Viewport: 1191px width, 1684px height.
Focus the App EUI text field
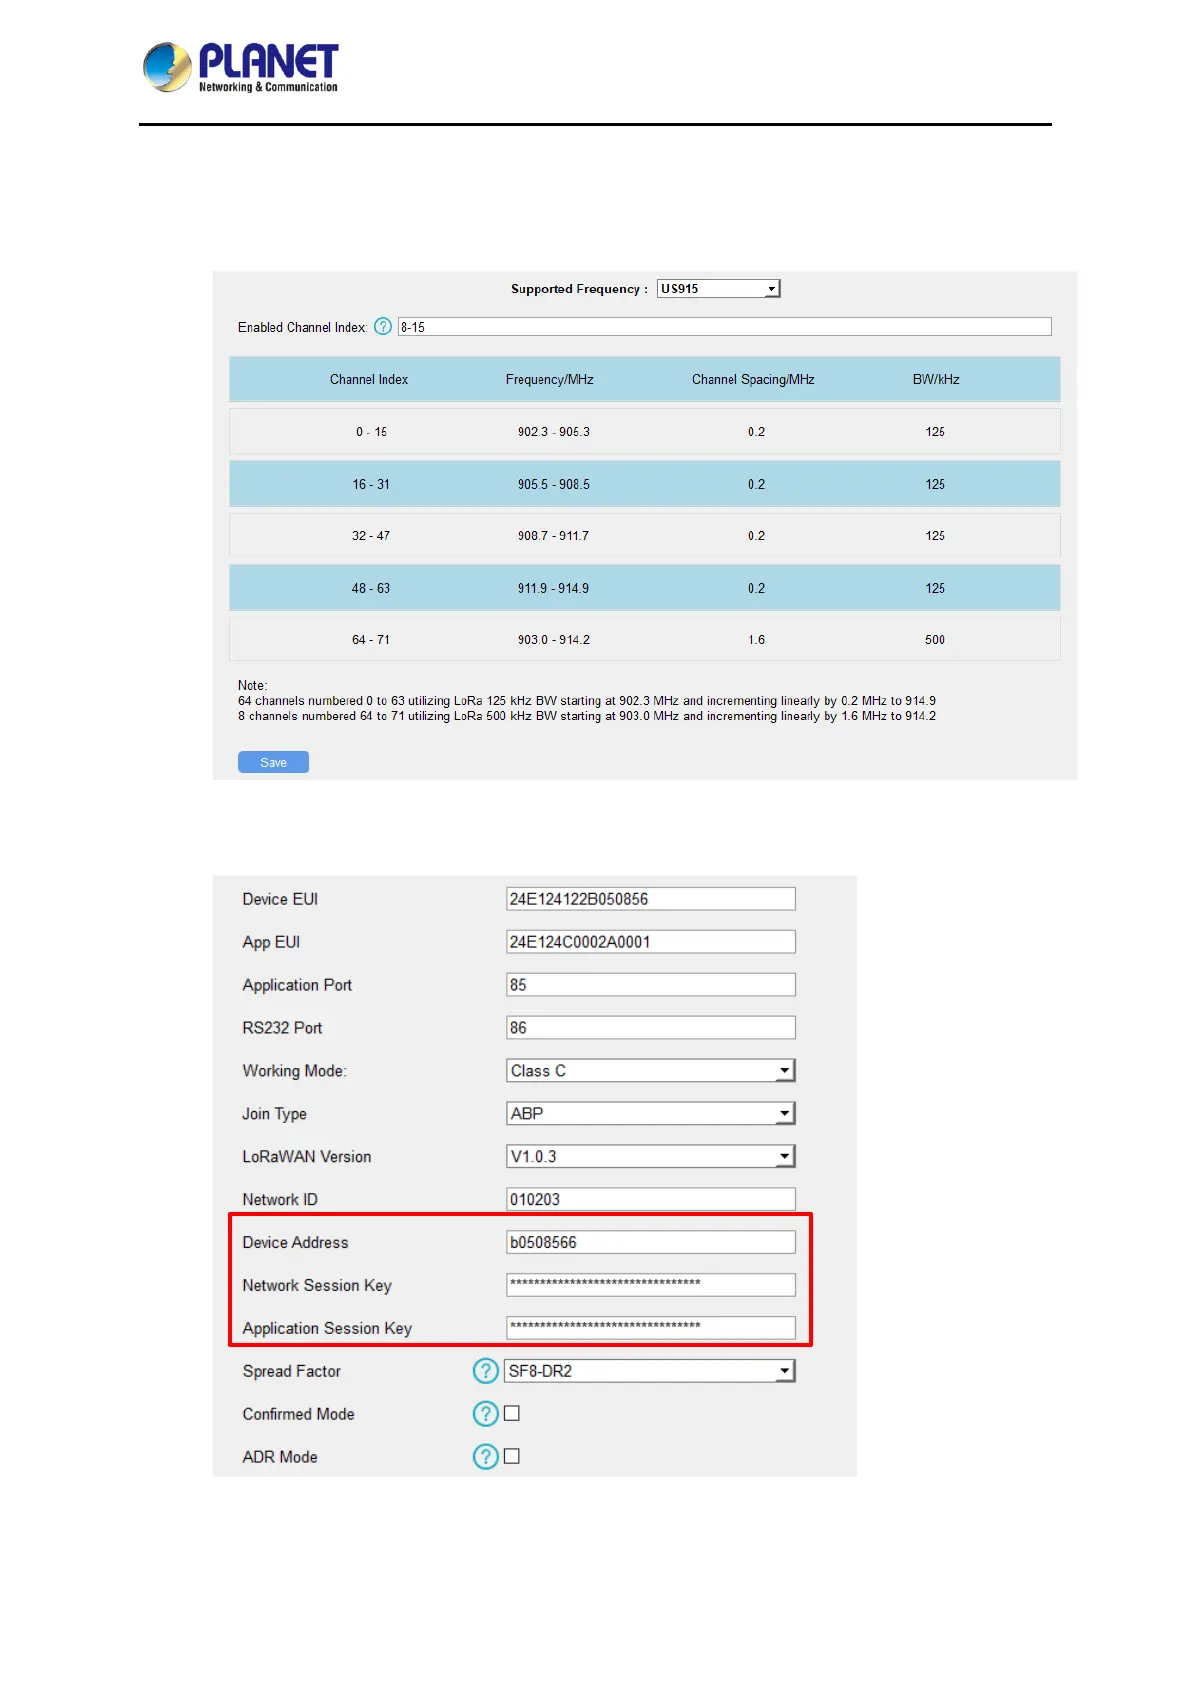[x=650, y=942]
